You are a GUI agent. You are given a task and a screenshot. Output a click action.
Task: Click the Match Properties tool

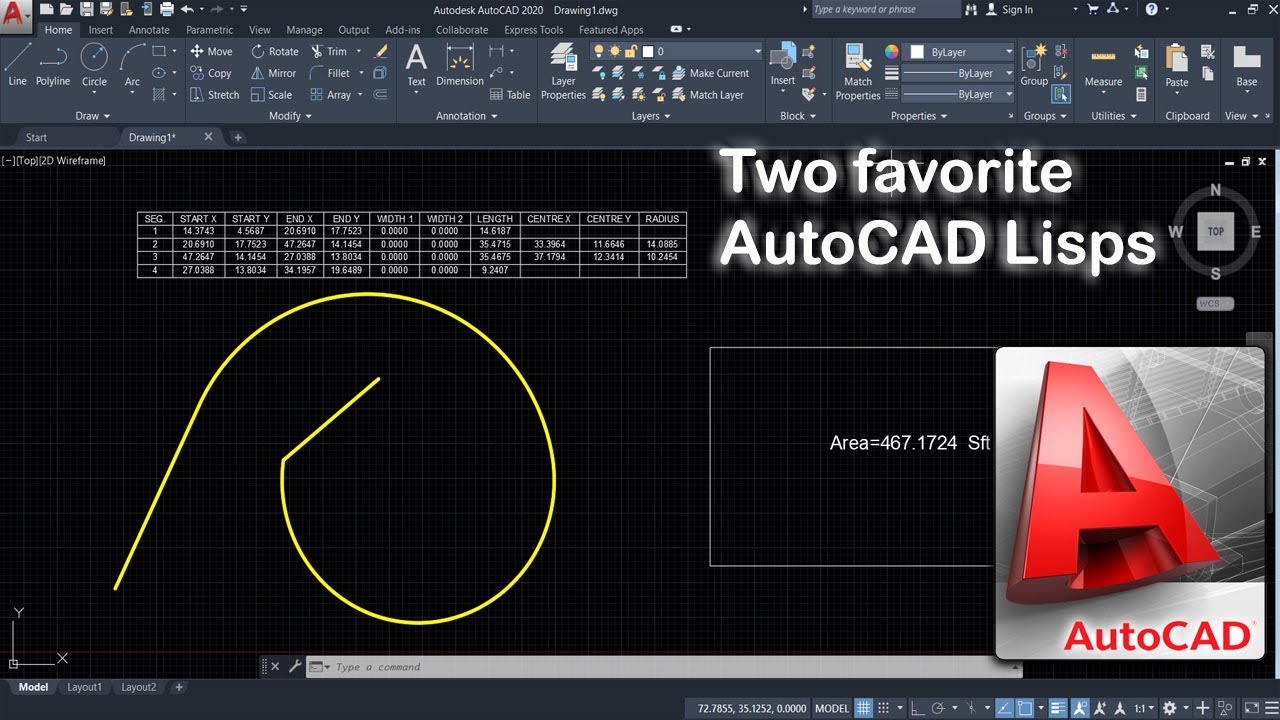[x=858, y=72]
